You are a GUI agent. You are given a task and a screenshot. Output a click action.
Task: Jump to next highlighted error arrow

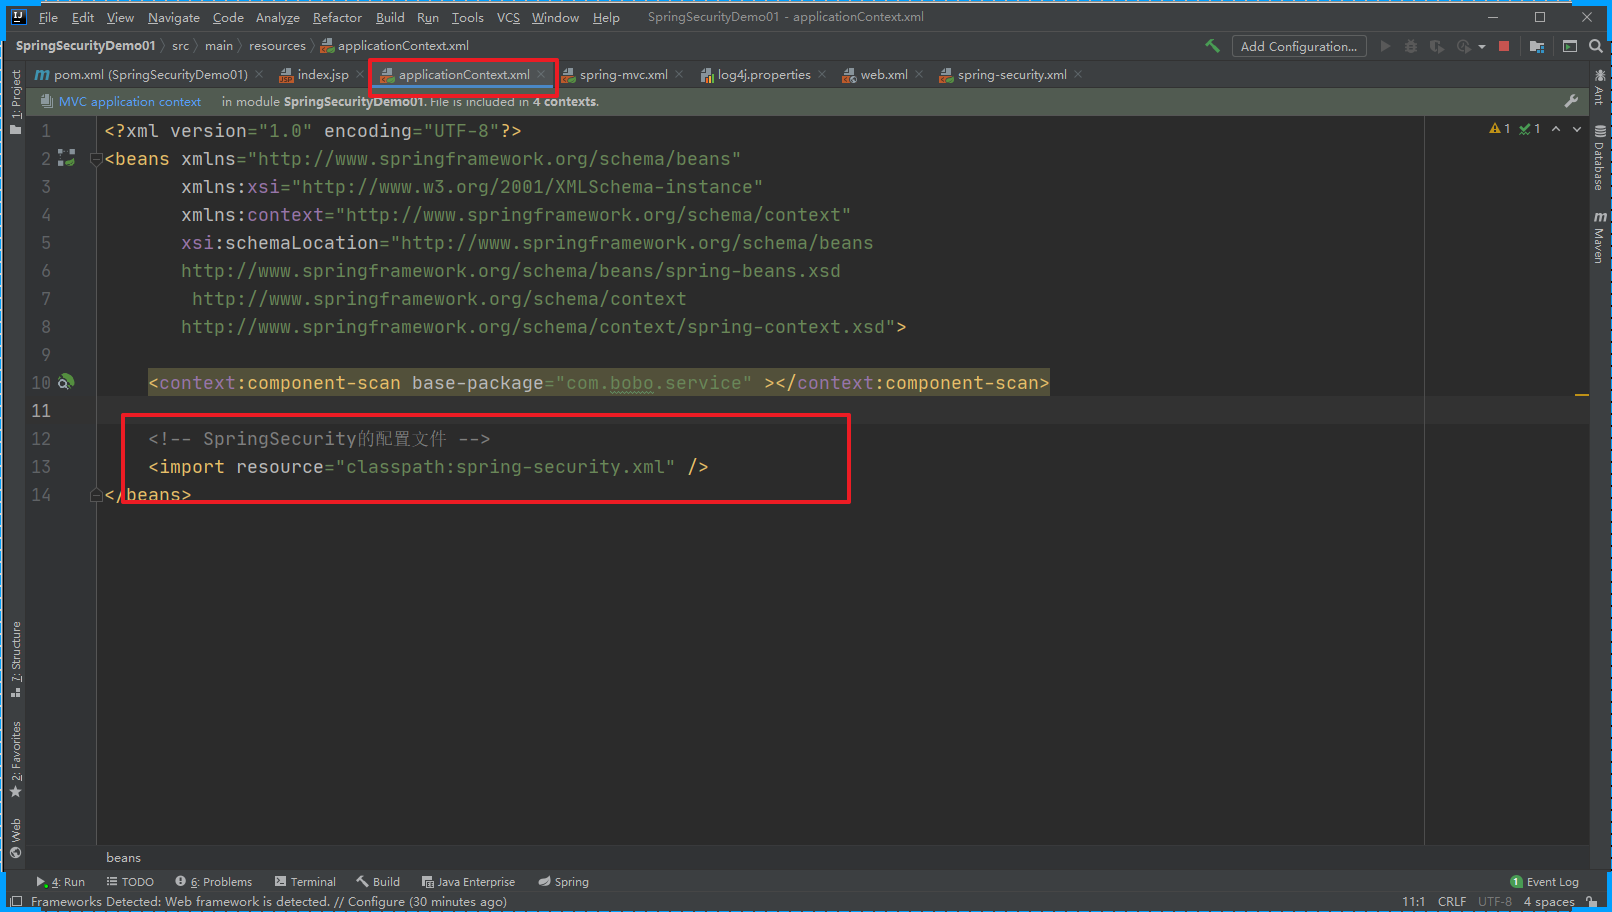(x=1577, y=129)
